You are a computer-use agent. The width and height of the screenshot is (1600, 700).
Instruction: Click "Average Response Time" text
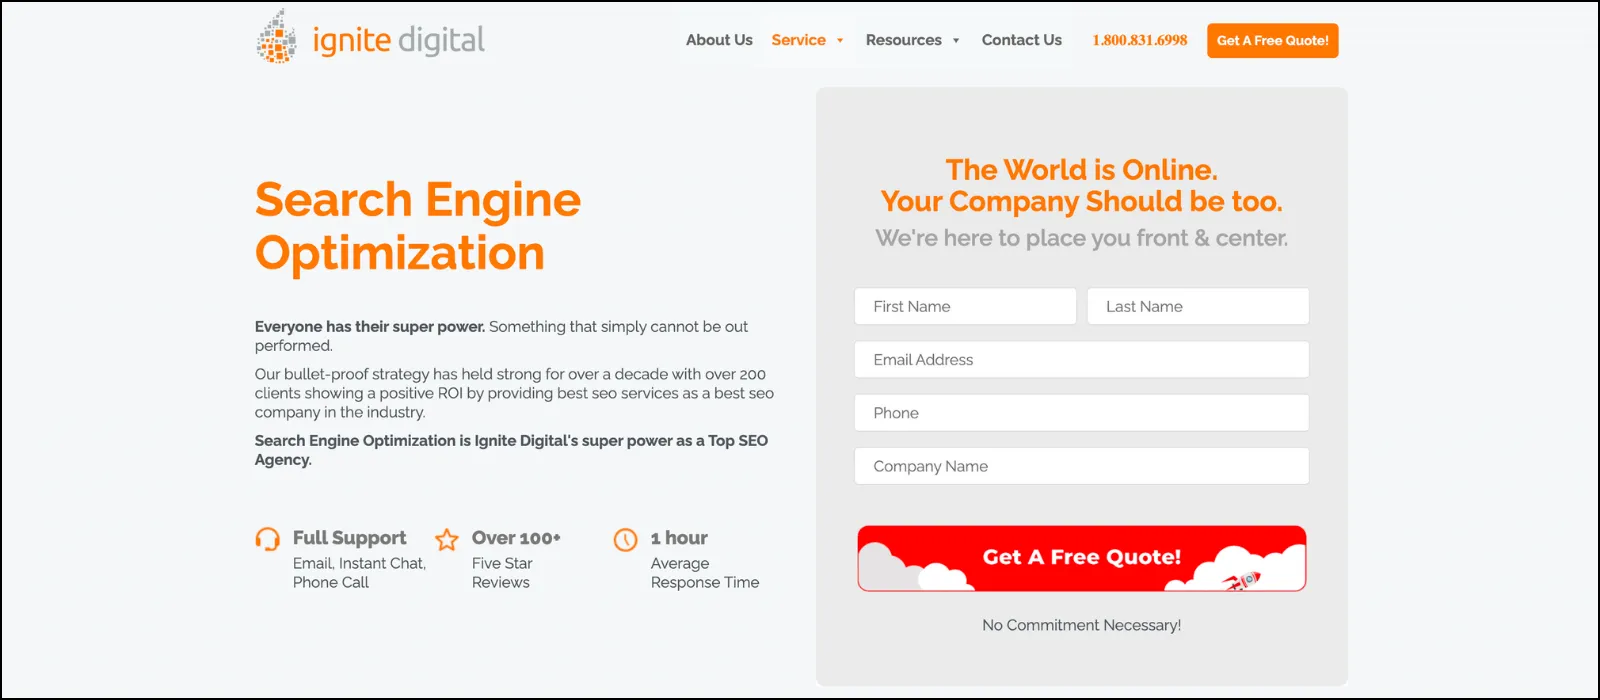pyautogui.click(x=705, y=573)
